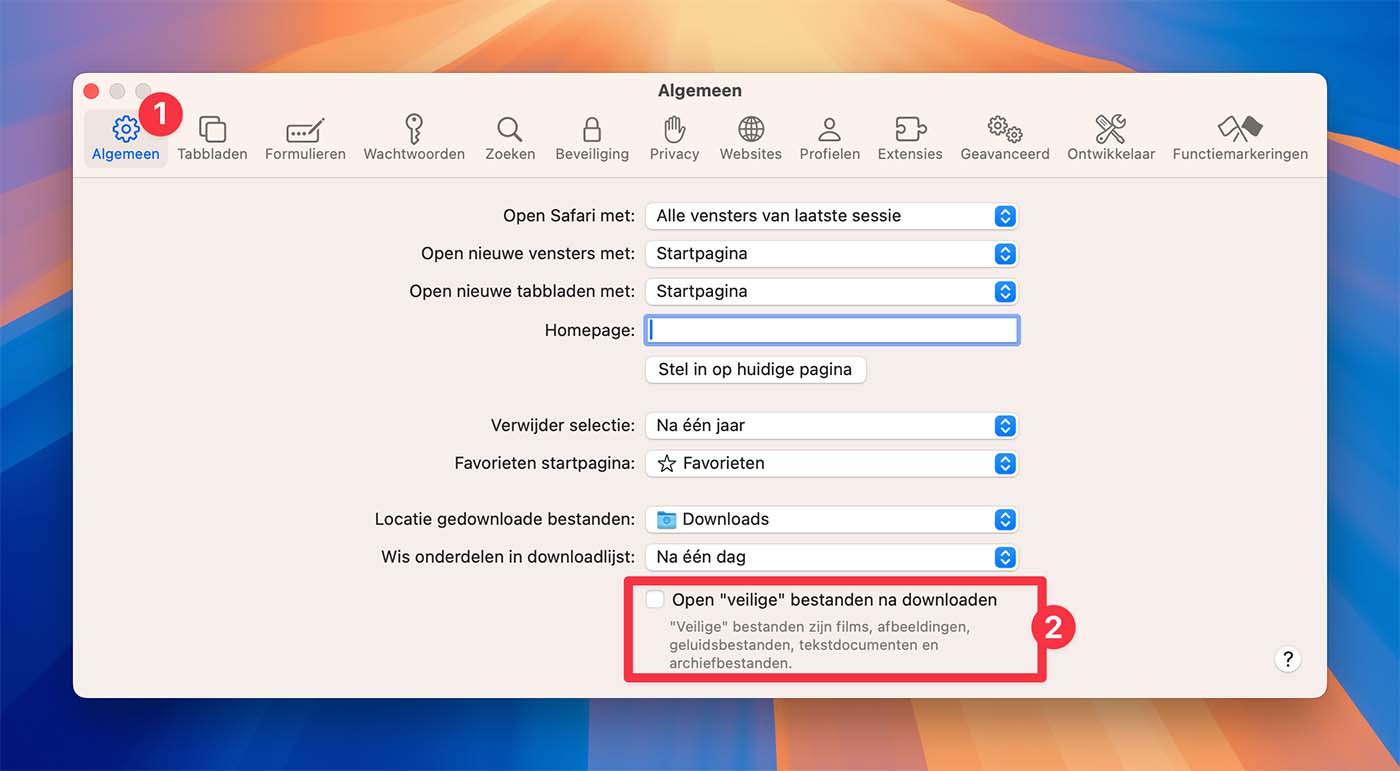
Task: Select the Wachtwoorden key icon
Action: click(x=413, y=138)
